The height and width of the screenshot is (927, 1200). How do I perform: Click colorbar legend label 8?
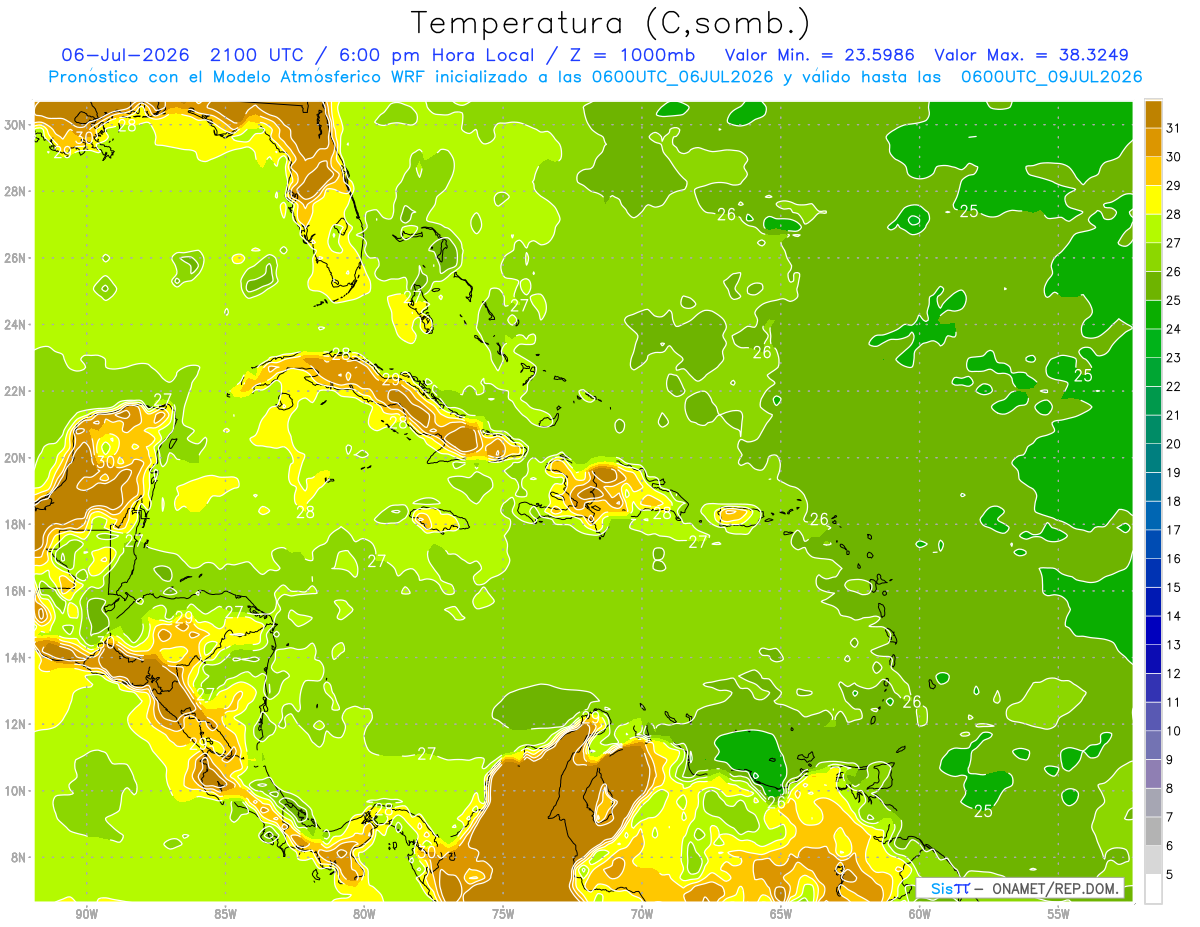coord(1171,789)
